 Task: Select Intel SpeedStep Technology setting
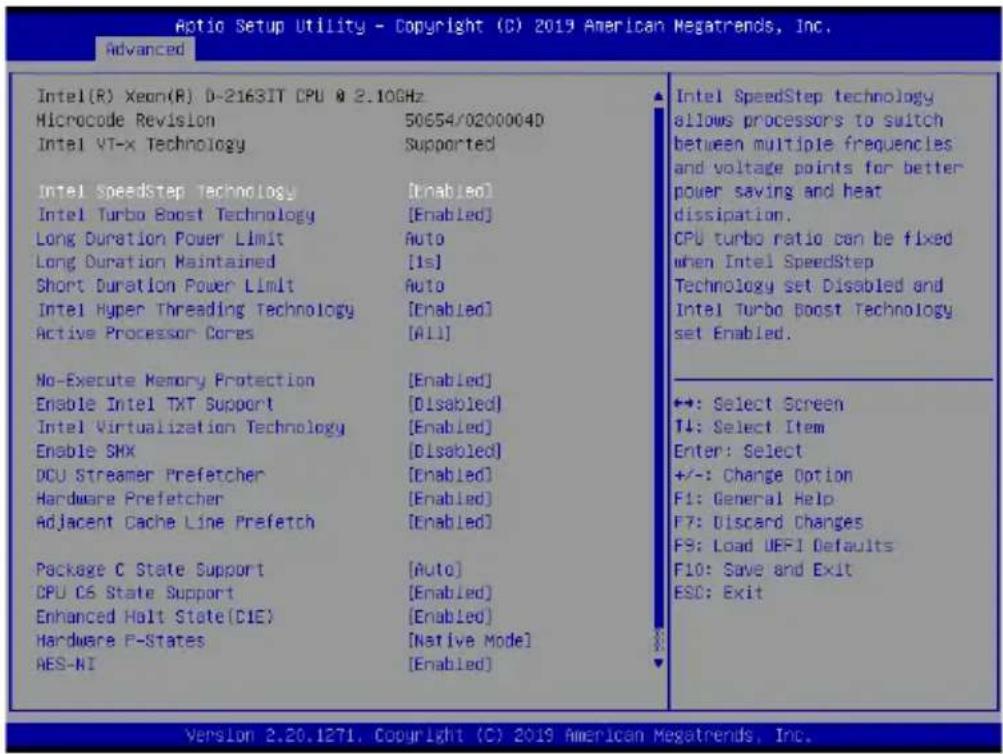click(166, 191)
